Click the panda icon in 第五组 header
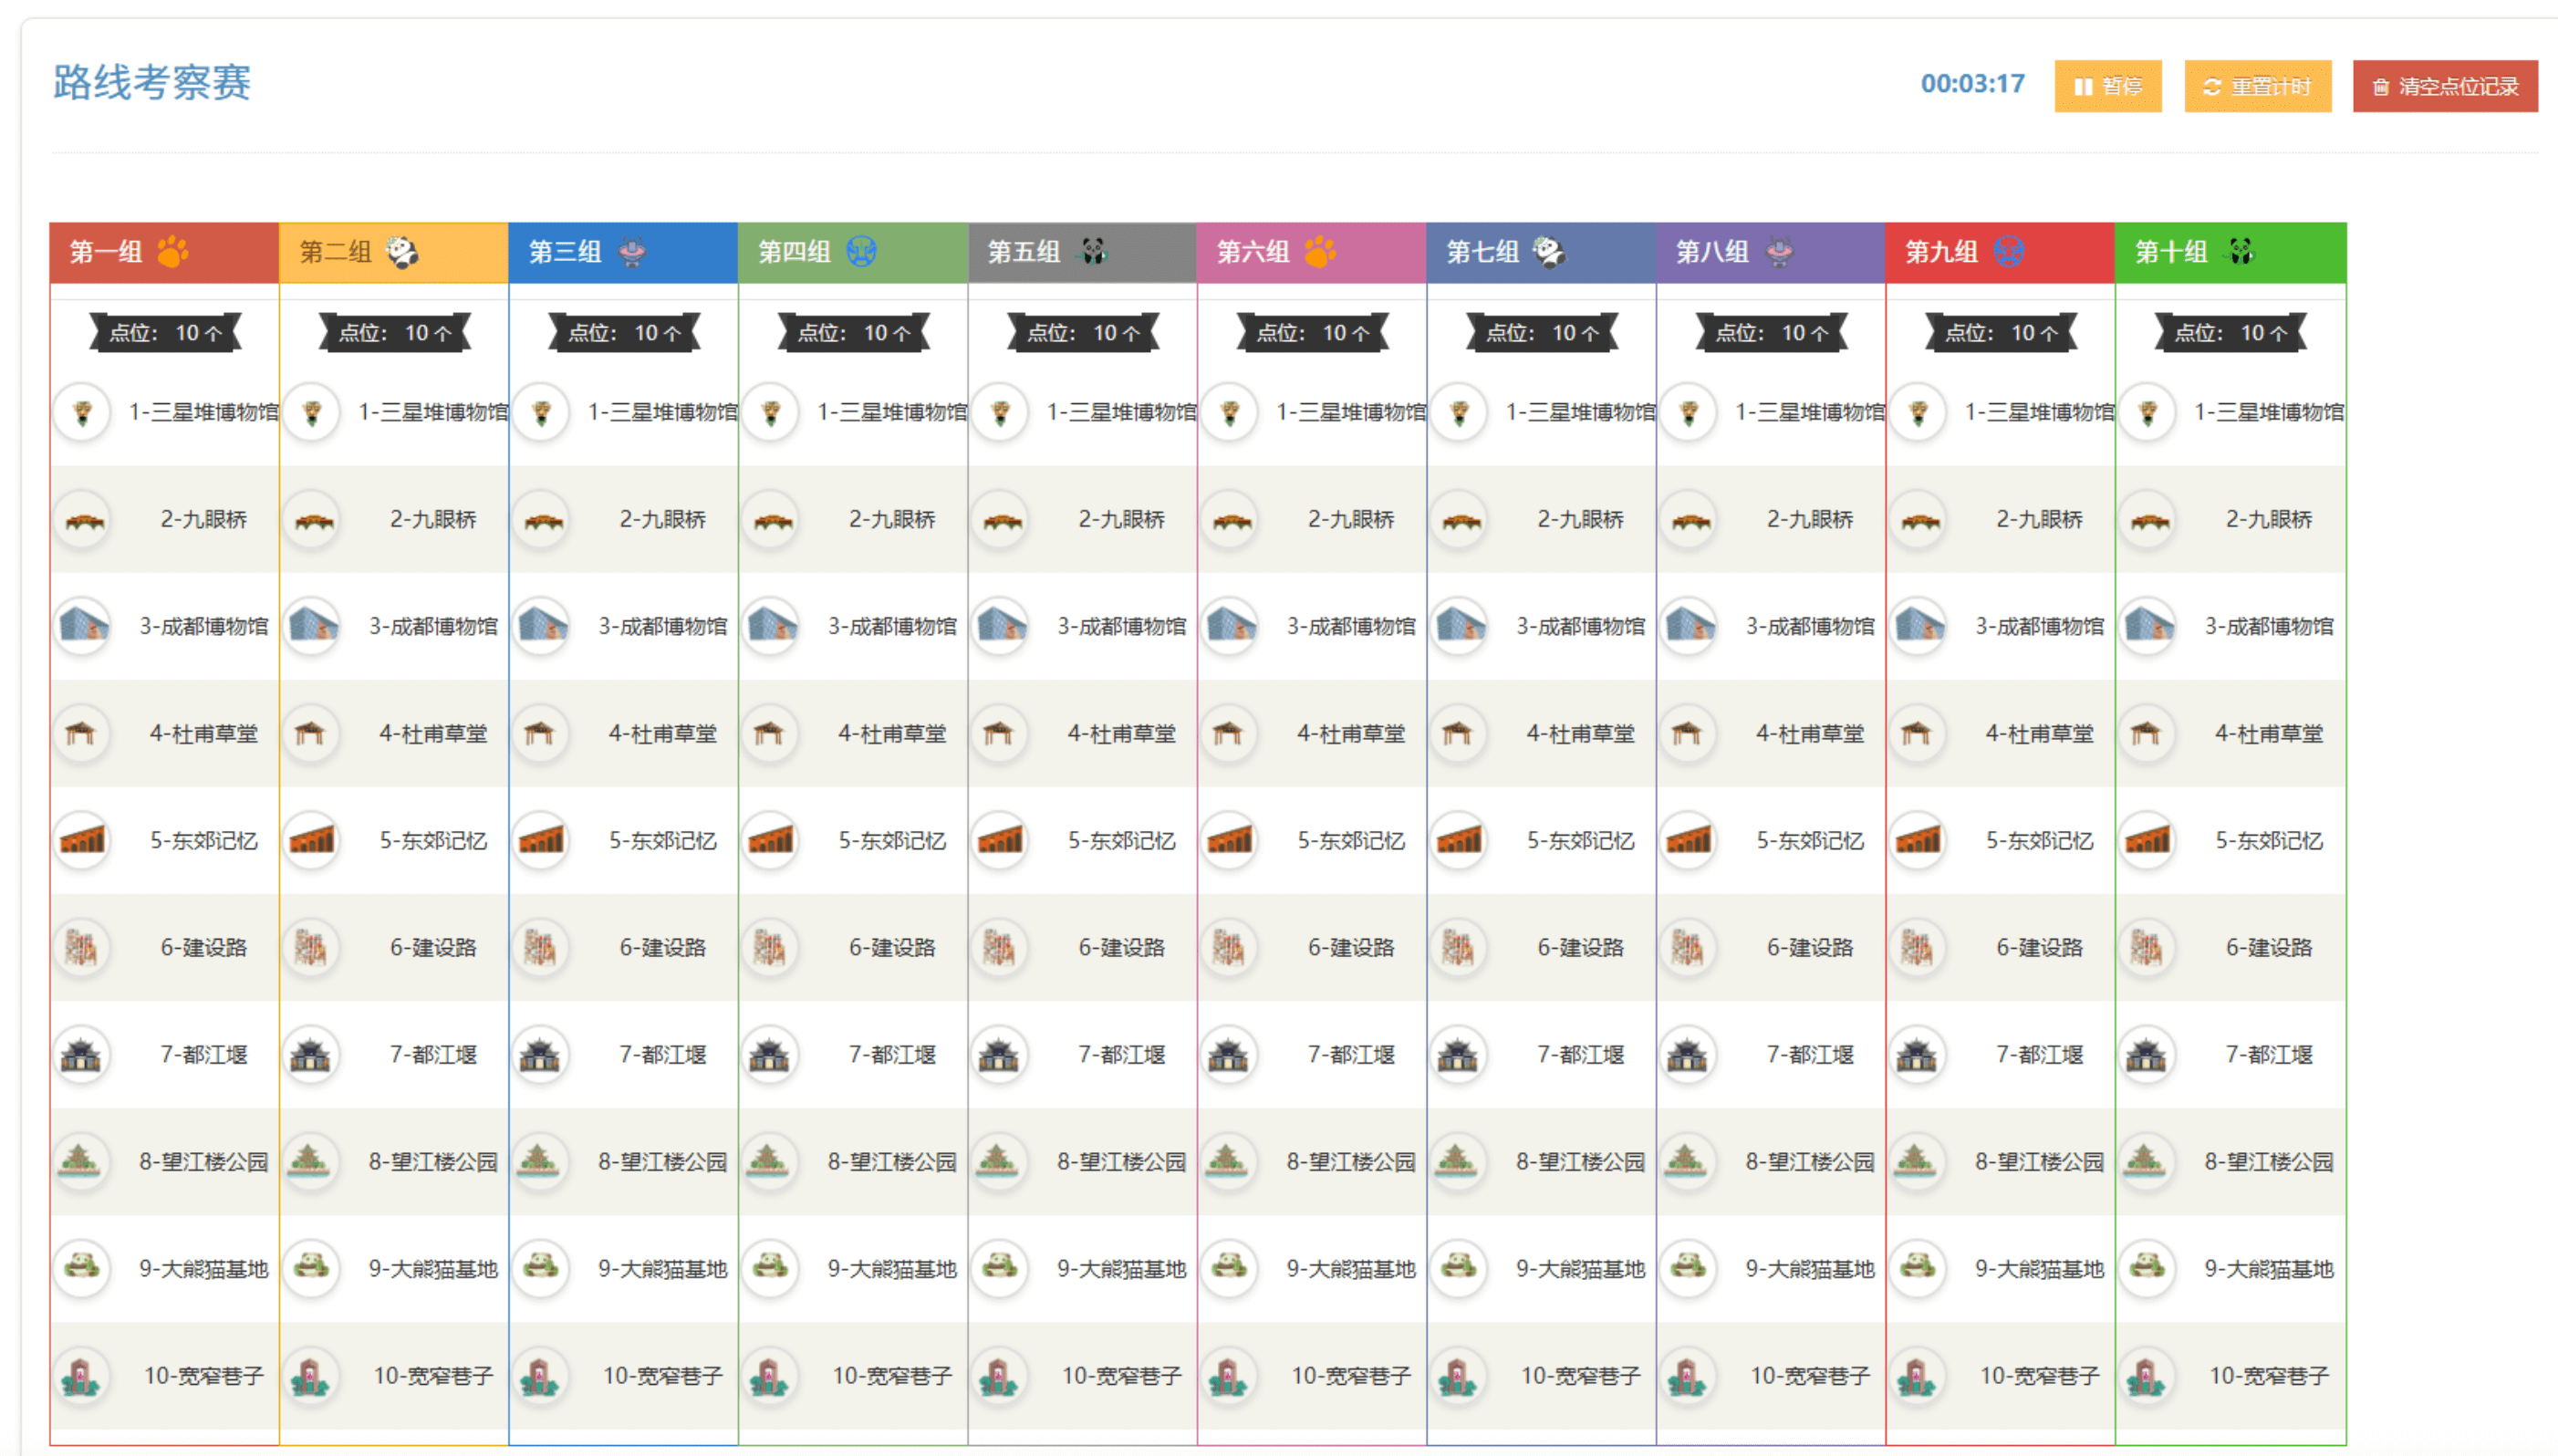This screenshot has height=1456, width=2558. (1093, 251)
